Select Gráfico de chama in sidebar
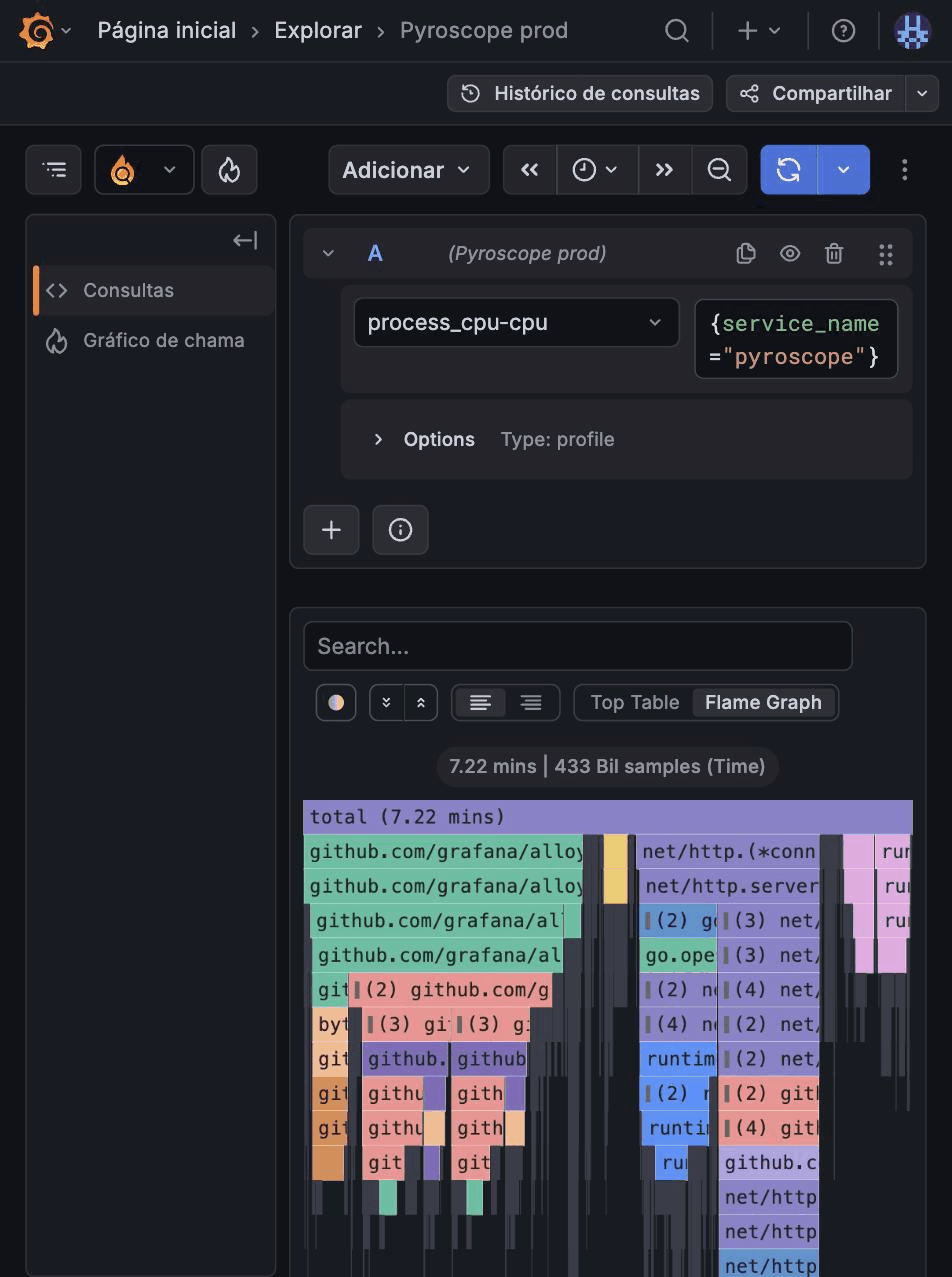The image size is (952, 1277). [x=155, y=340]
